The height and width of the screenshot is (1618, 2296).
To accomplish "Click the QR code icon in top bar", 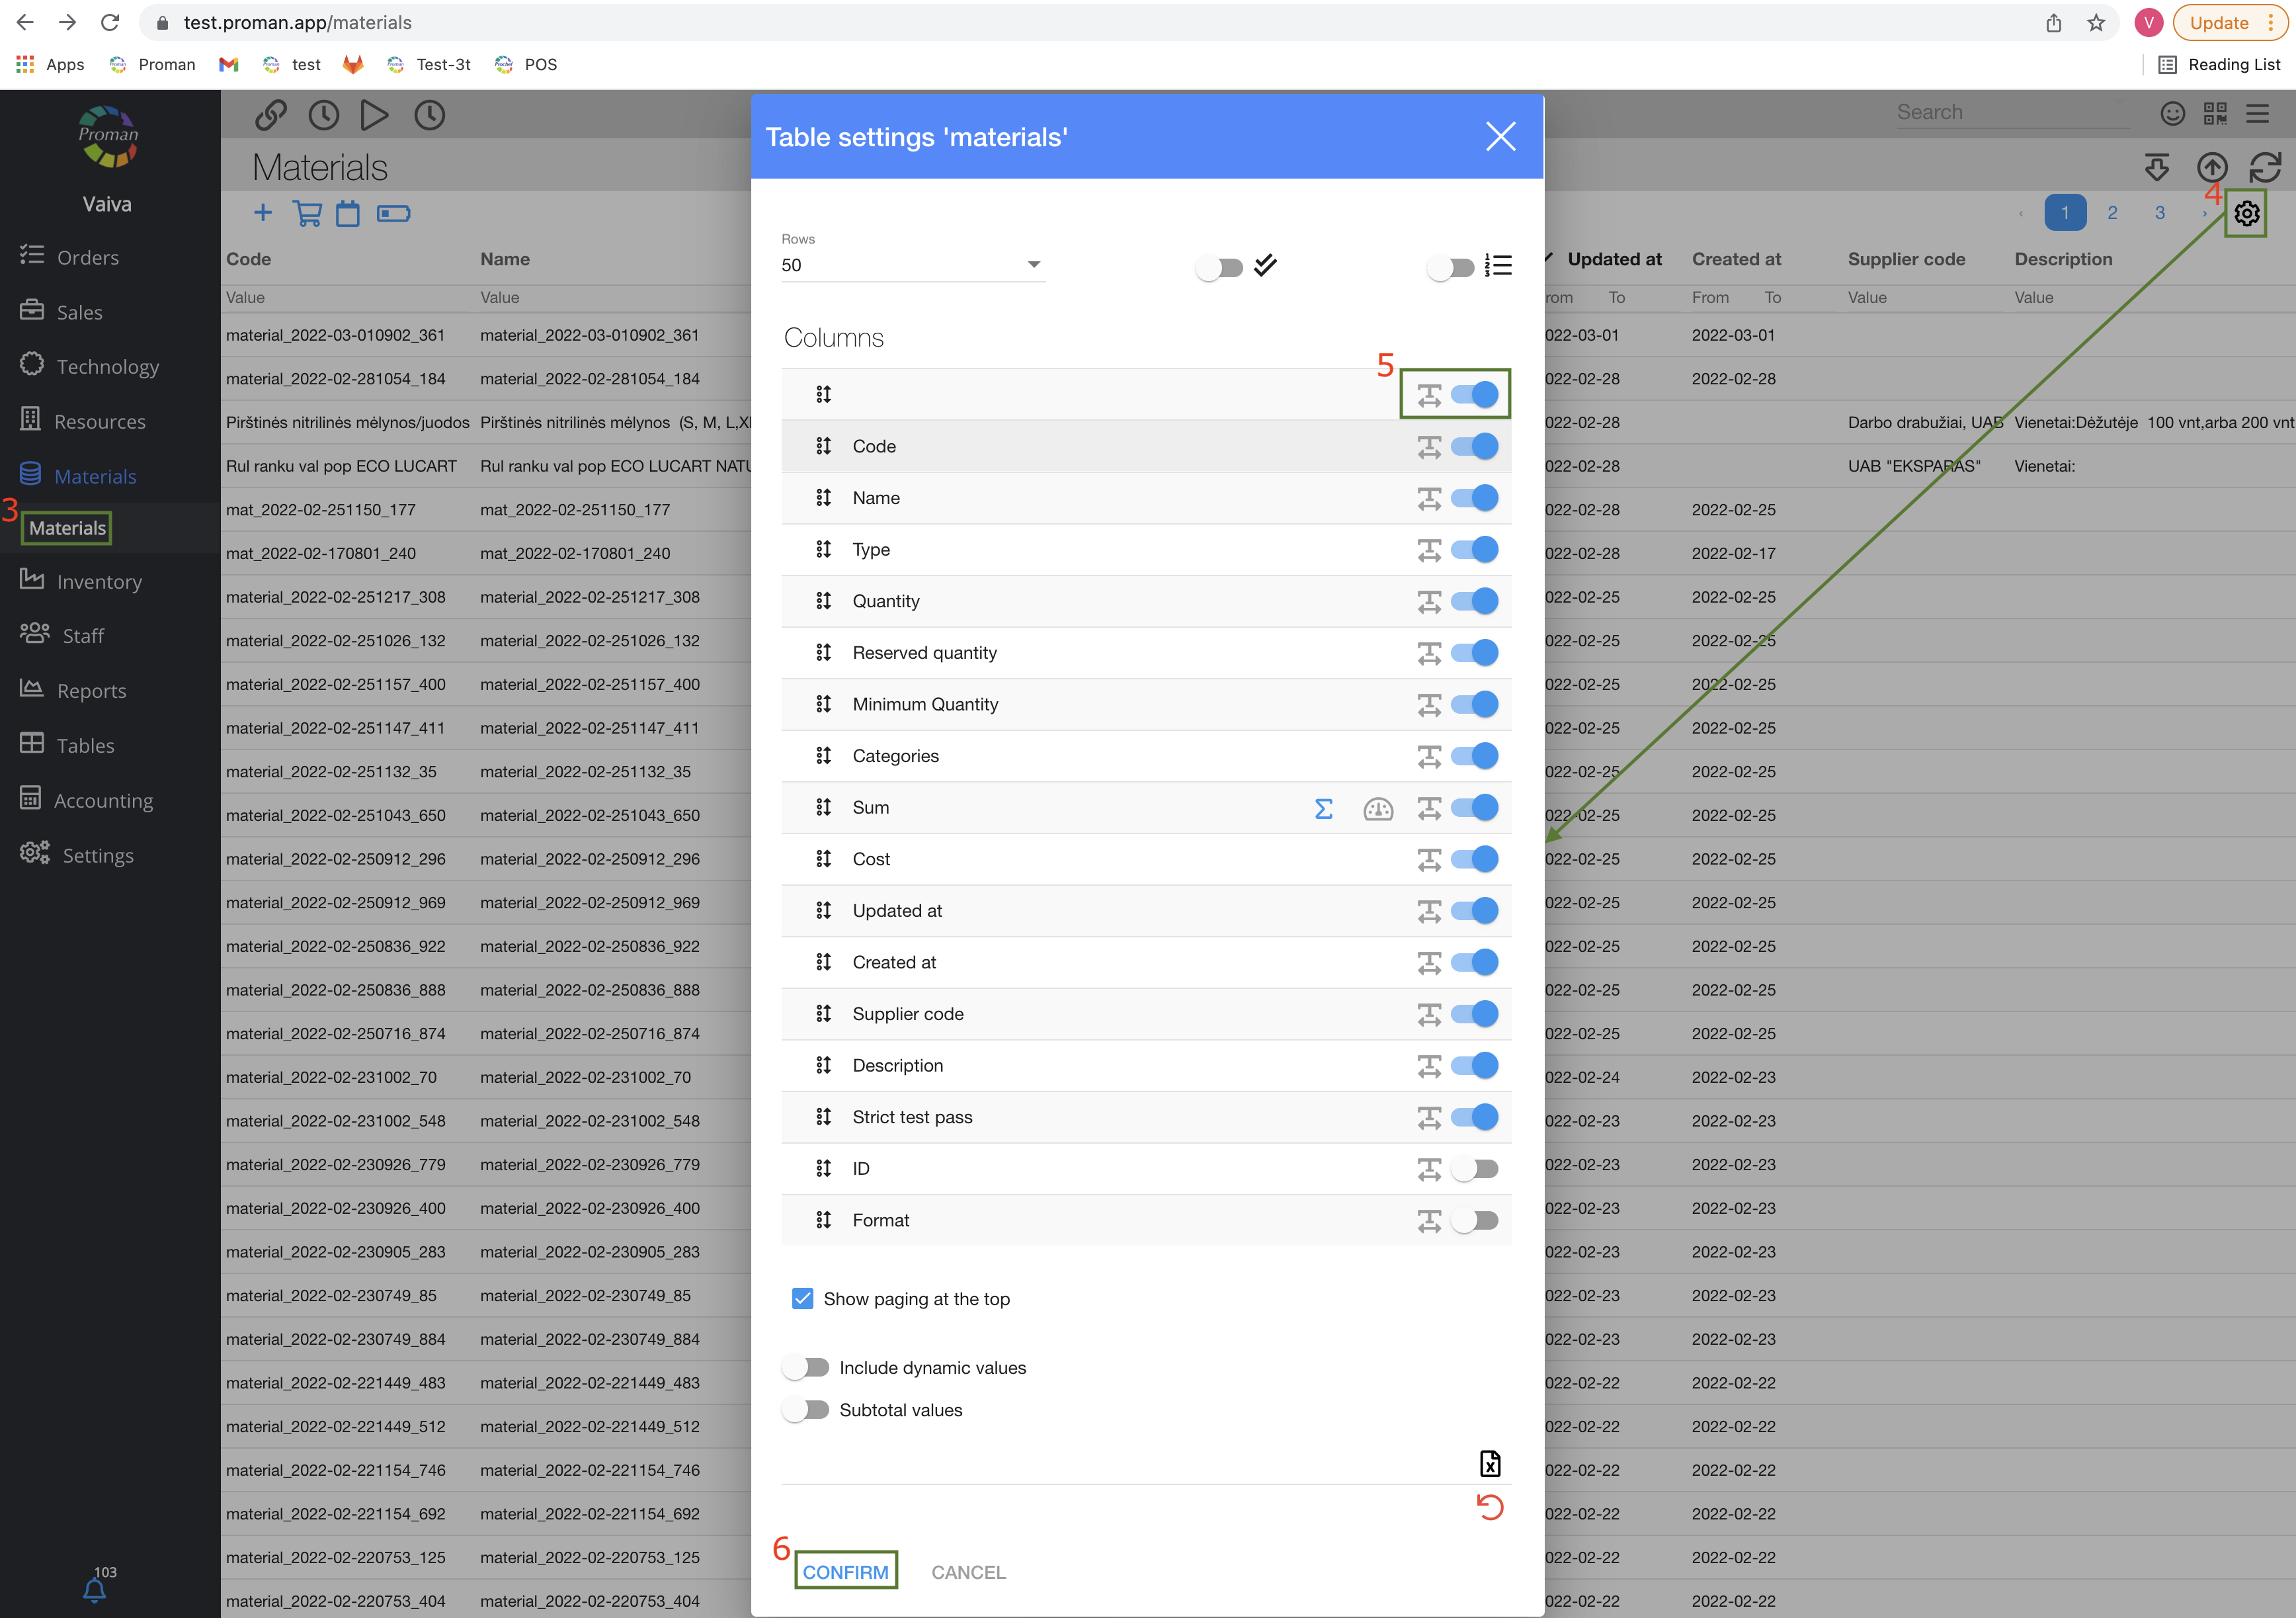I will pos(2214,113).
